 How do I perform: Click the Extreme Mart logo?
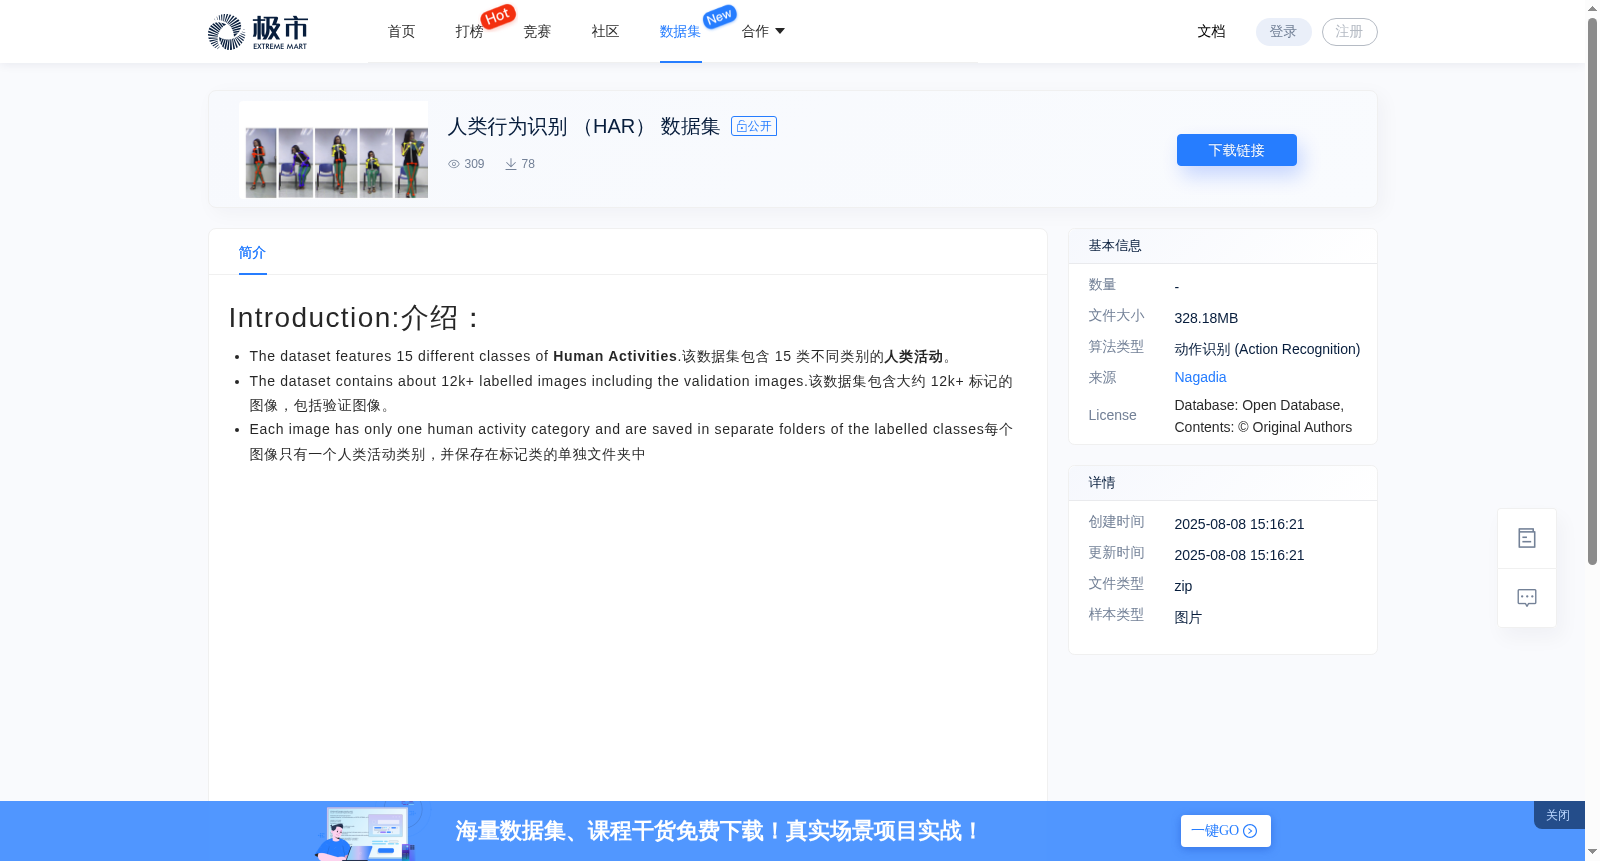[x=258, y=32]
